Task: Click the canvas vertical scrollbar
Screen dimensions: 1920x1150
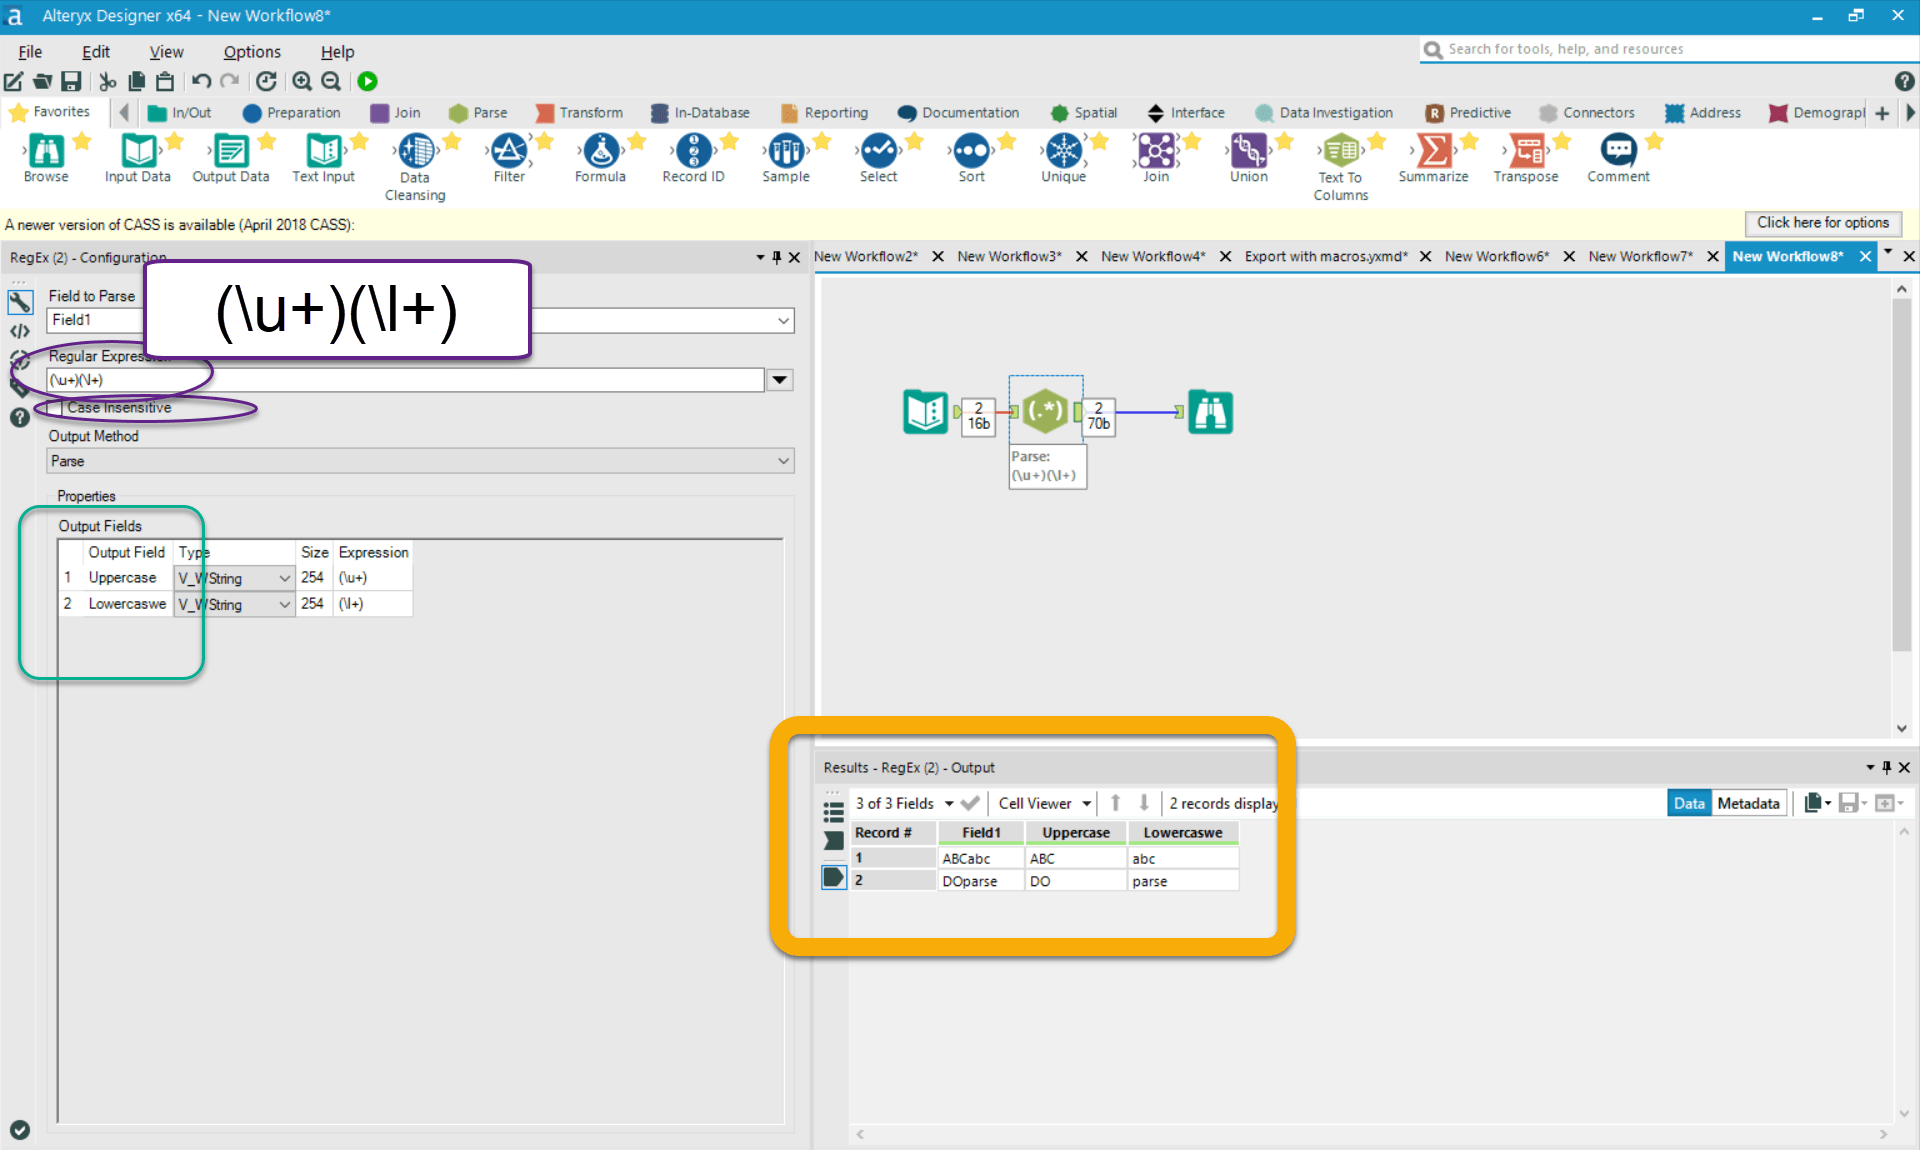Action: [1901, 475]
